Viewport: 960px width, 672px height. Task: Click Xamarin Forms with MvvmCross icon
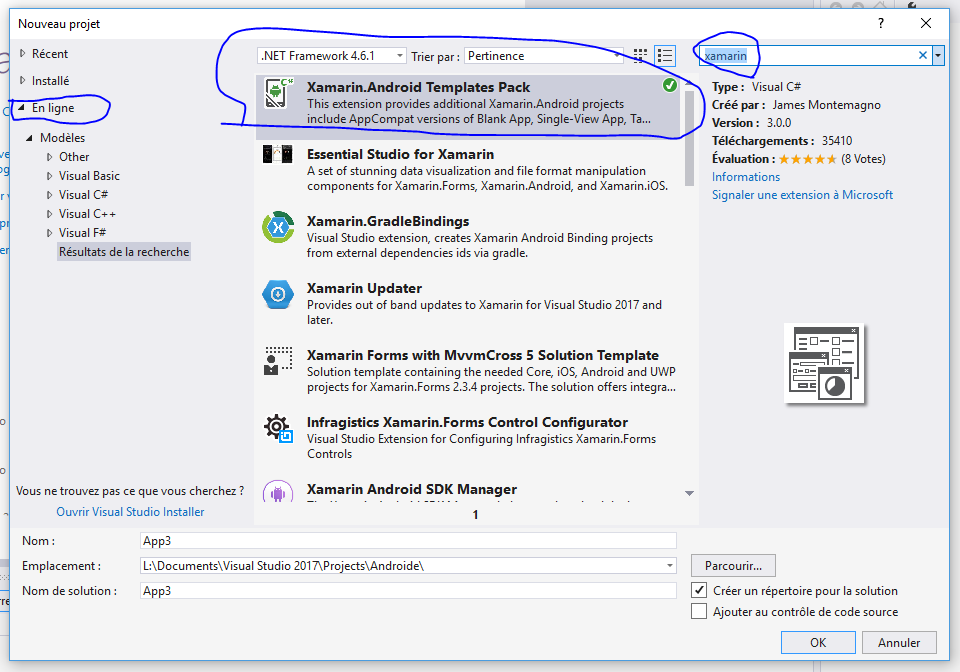coord(278,360)
